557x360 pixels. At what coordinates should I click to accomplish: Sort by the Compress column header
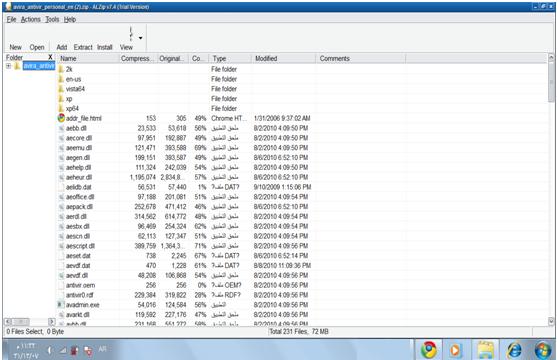(138, 59)
